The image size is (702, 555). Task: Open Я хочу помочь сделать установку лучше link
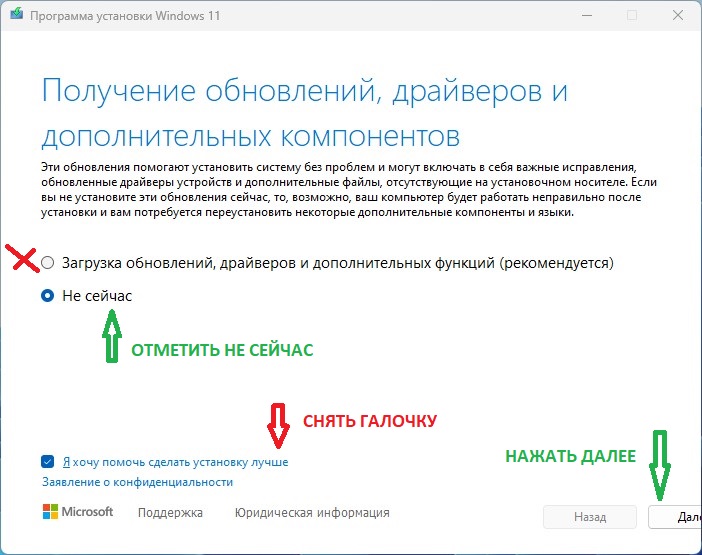175,462
